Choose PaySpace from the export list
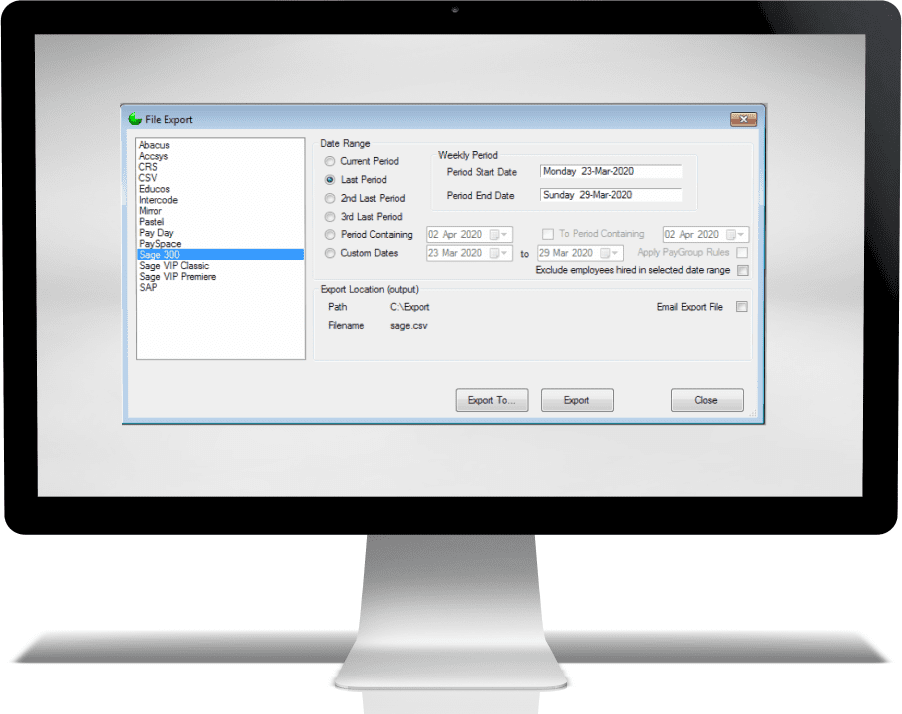The image size is (902, 714). (x=160, y=244)
